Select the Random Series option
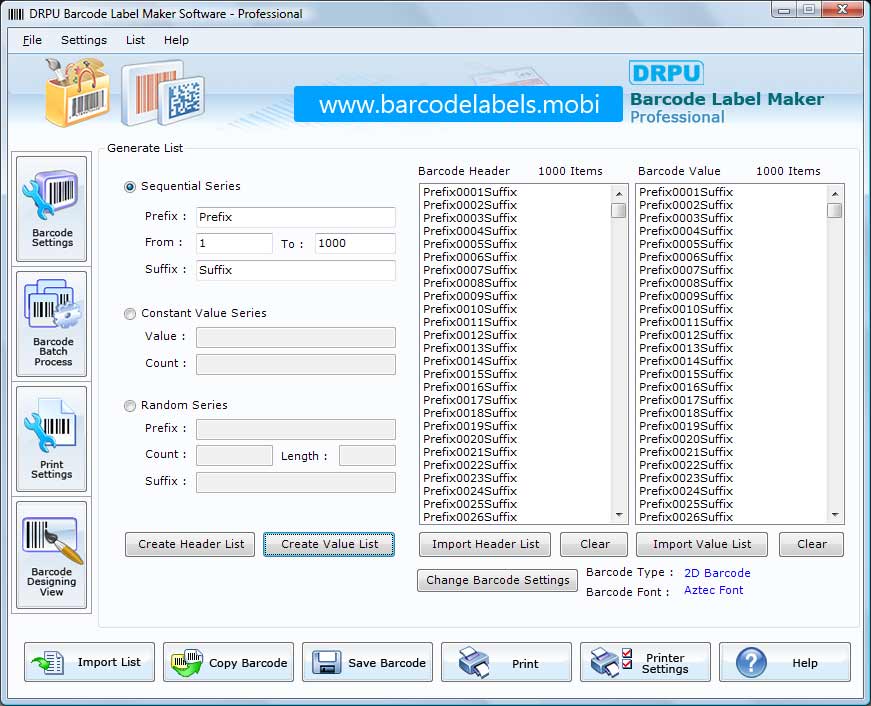The height and width of the screenshot is (706, 871). (x=129, y=406)
